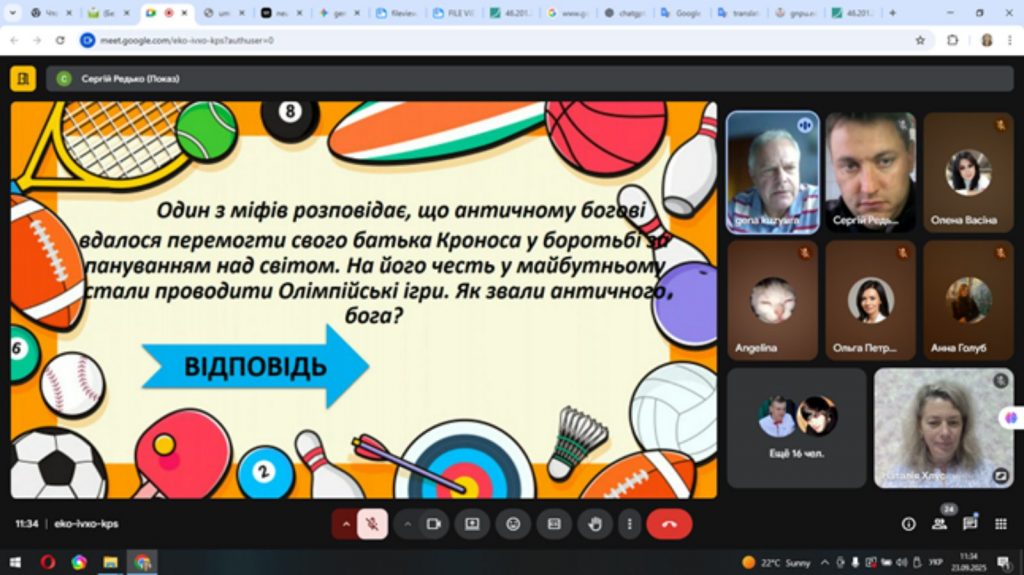Toggle the camera on or off
Image resolution: width=1024 pixels, height=575 pixels.
[x=433, y=524]
